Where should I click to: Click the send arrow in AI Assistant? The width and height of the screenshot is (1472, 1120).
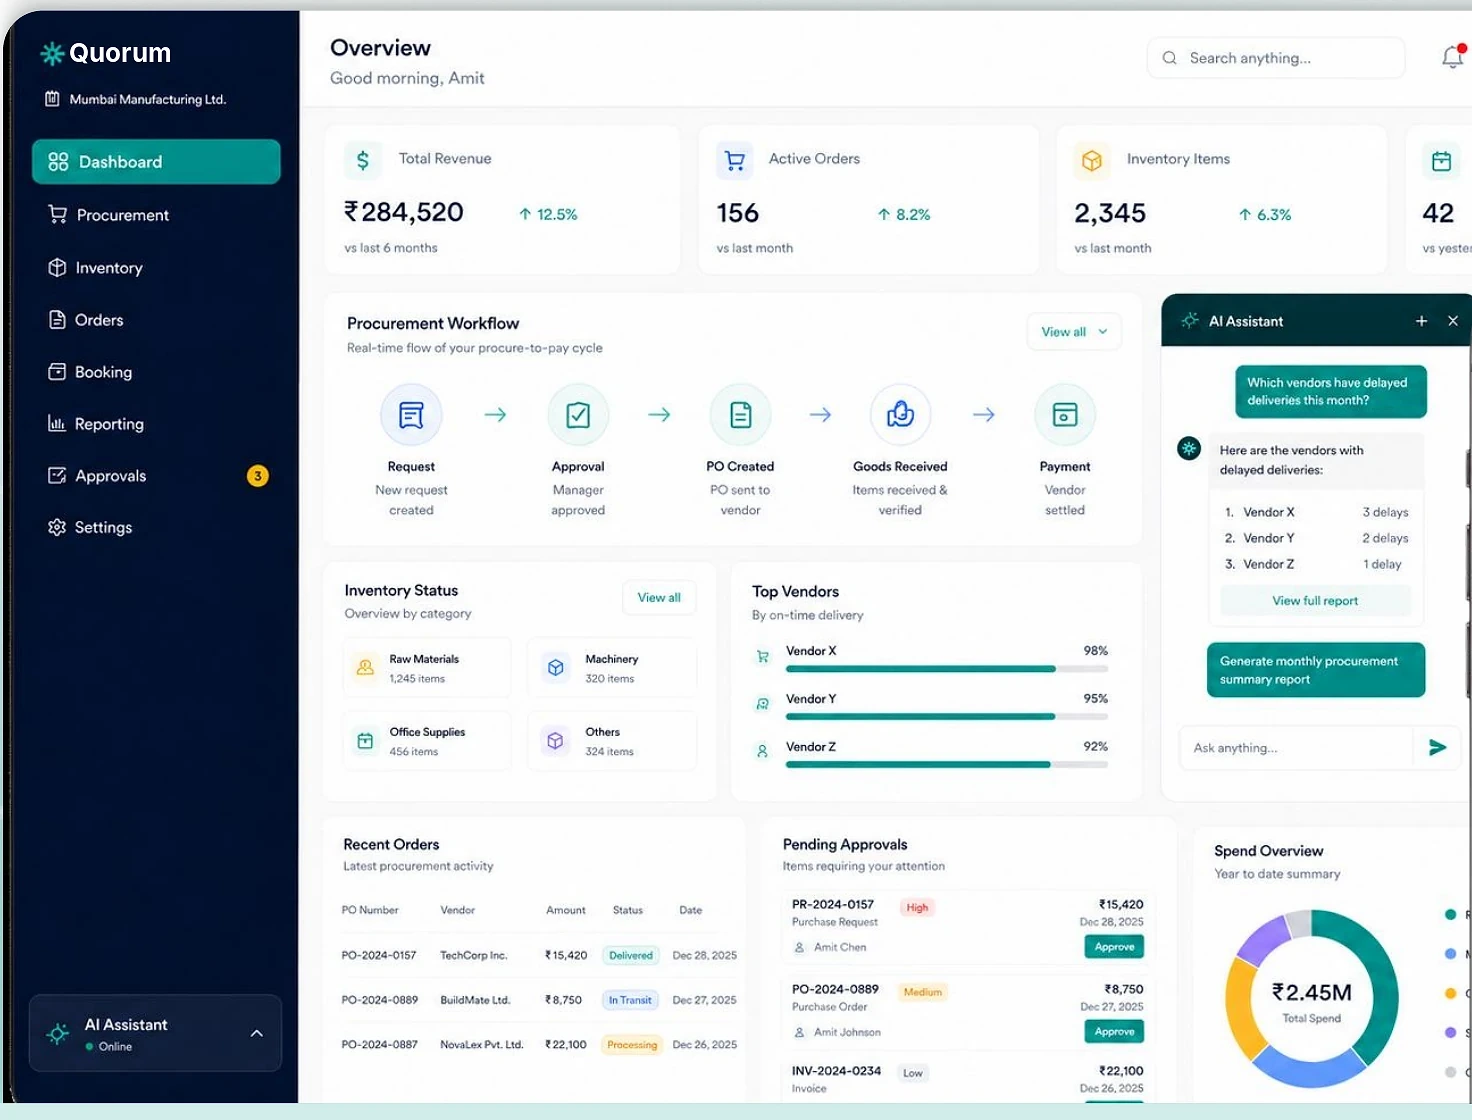pos(1438,747)
